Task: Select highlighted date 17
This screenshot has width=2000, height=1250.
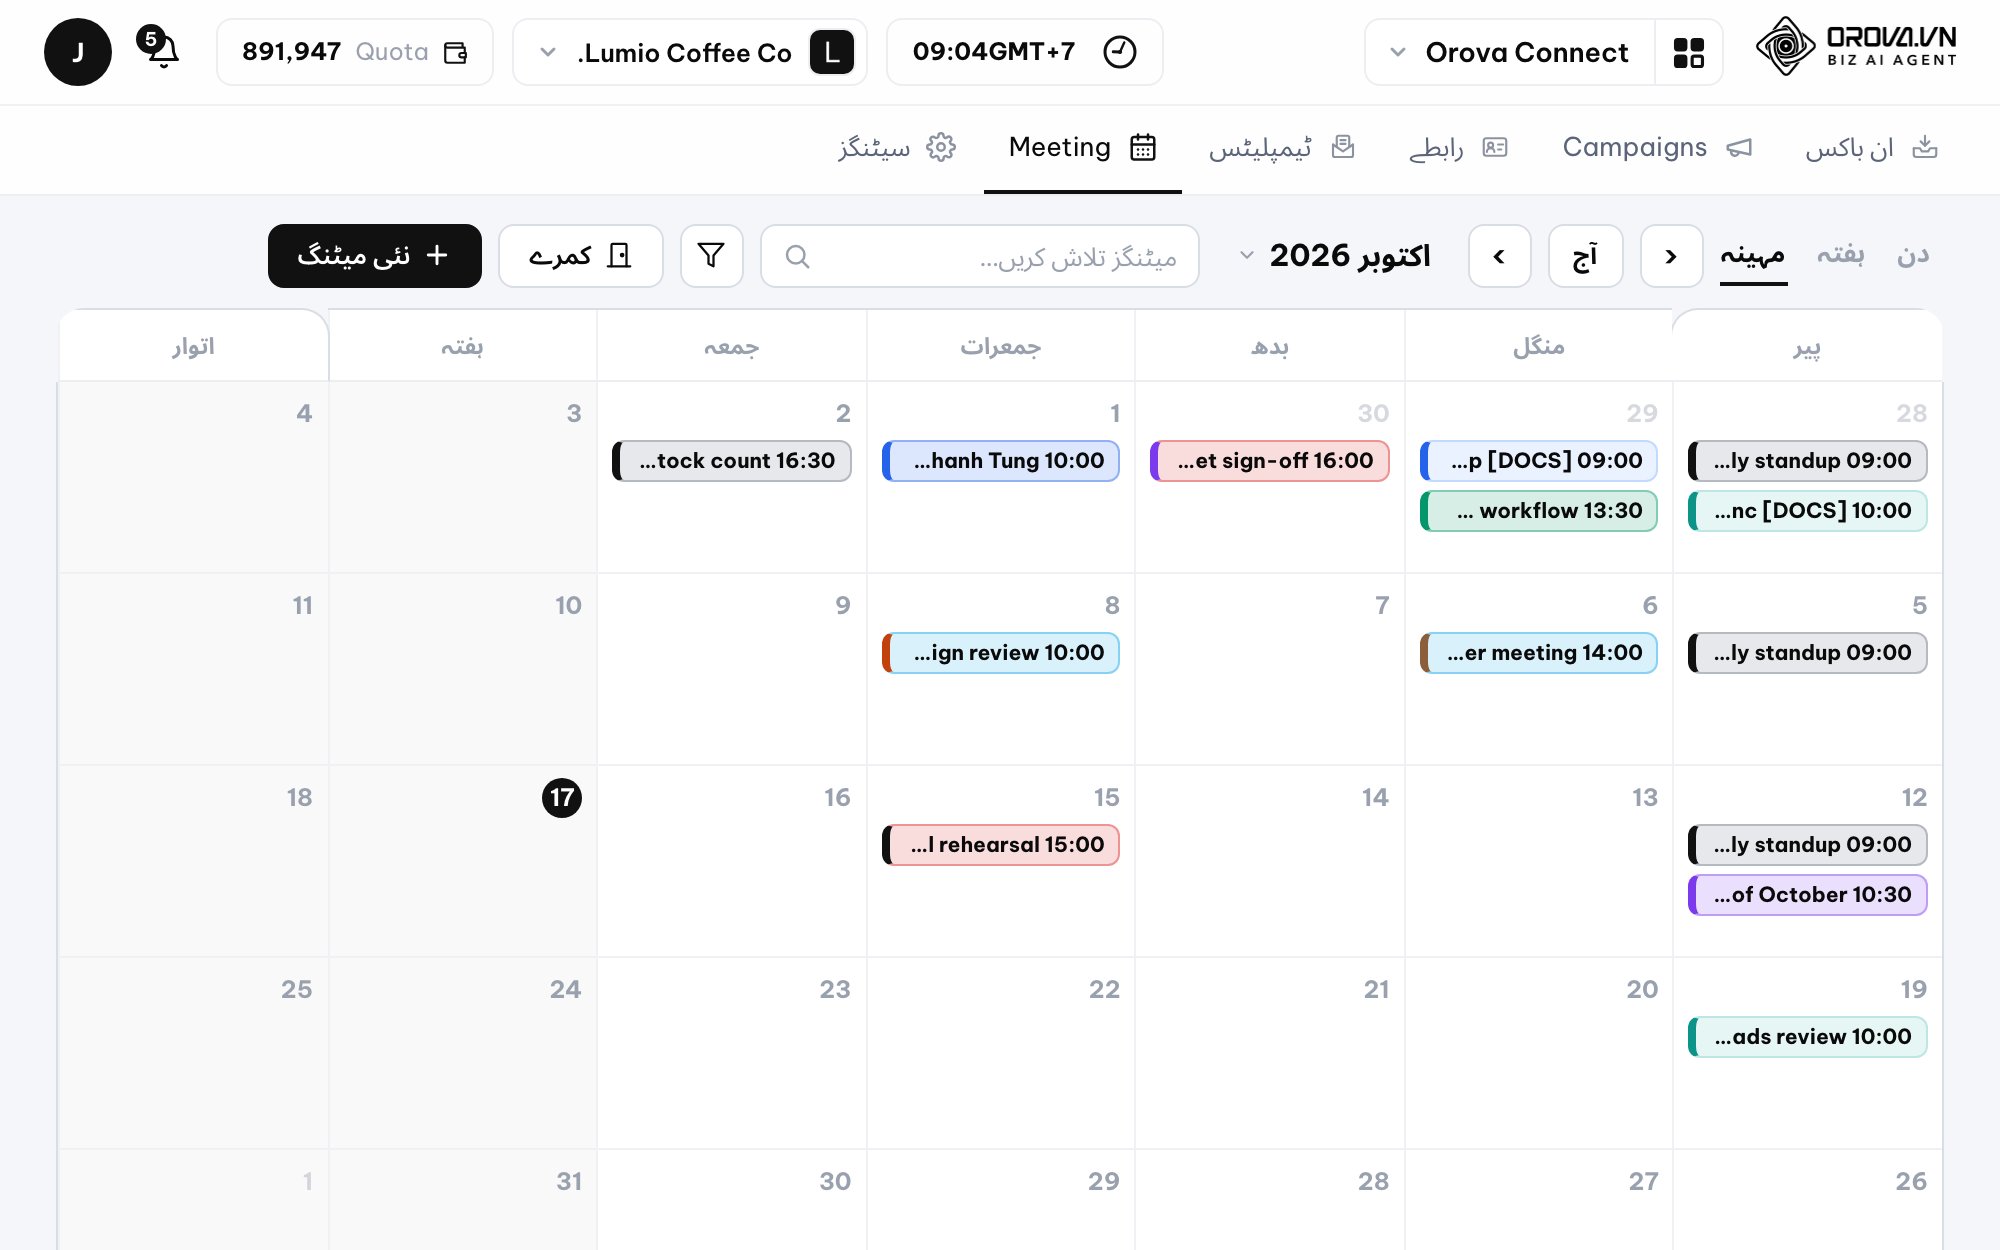Action: (562, 798)
